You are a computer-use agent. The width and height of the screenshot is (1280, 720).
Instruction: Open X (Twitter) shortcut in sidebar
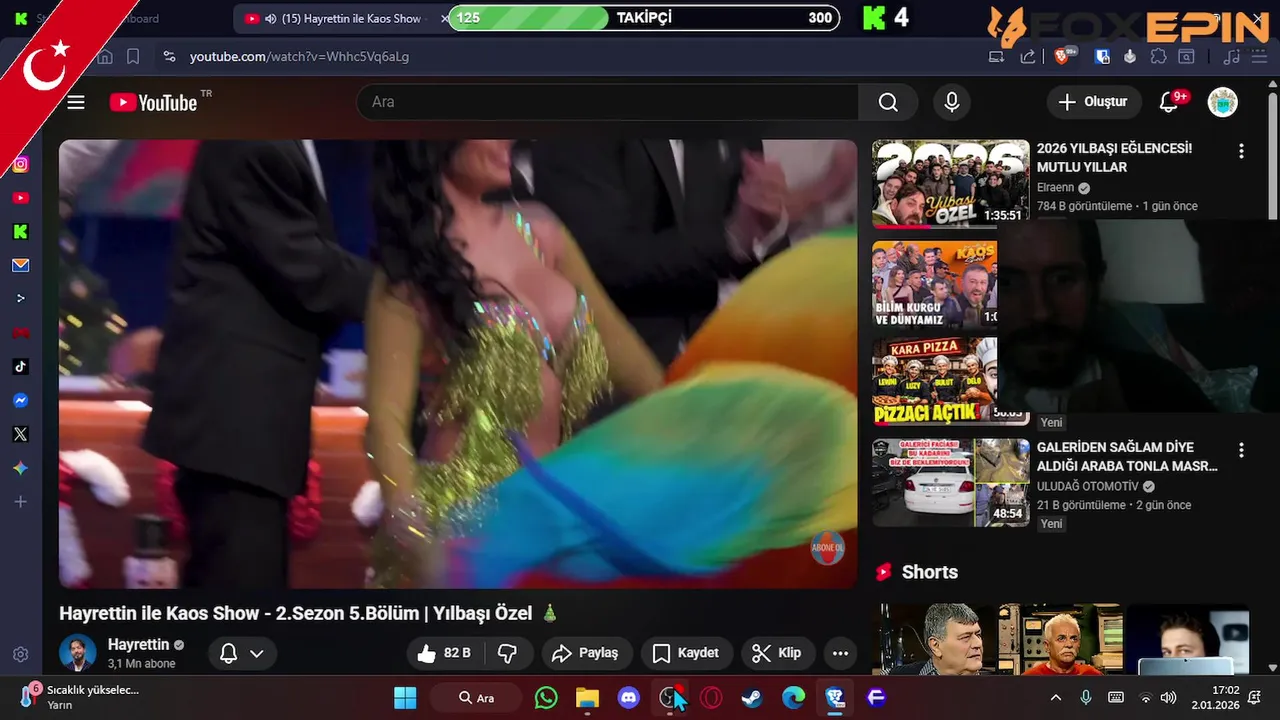[x=20, y=434]
